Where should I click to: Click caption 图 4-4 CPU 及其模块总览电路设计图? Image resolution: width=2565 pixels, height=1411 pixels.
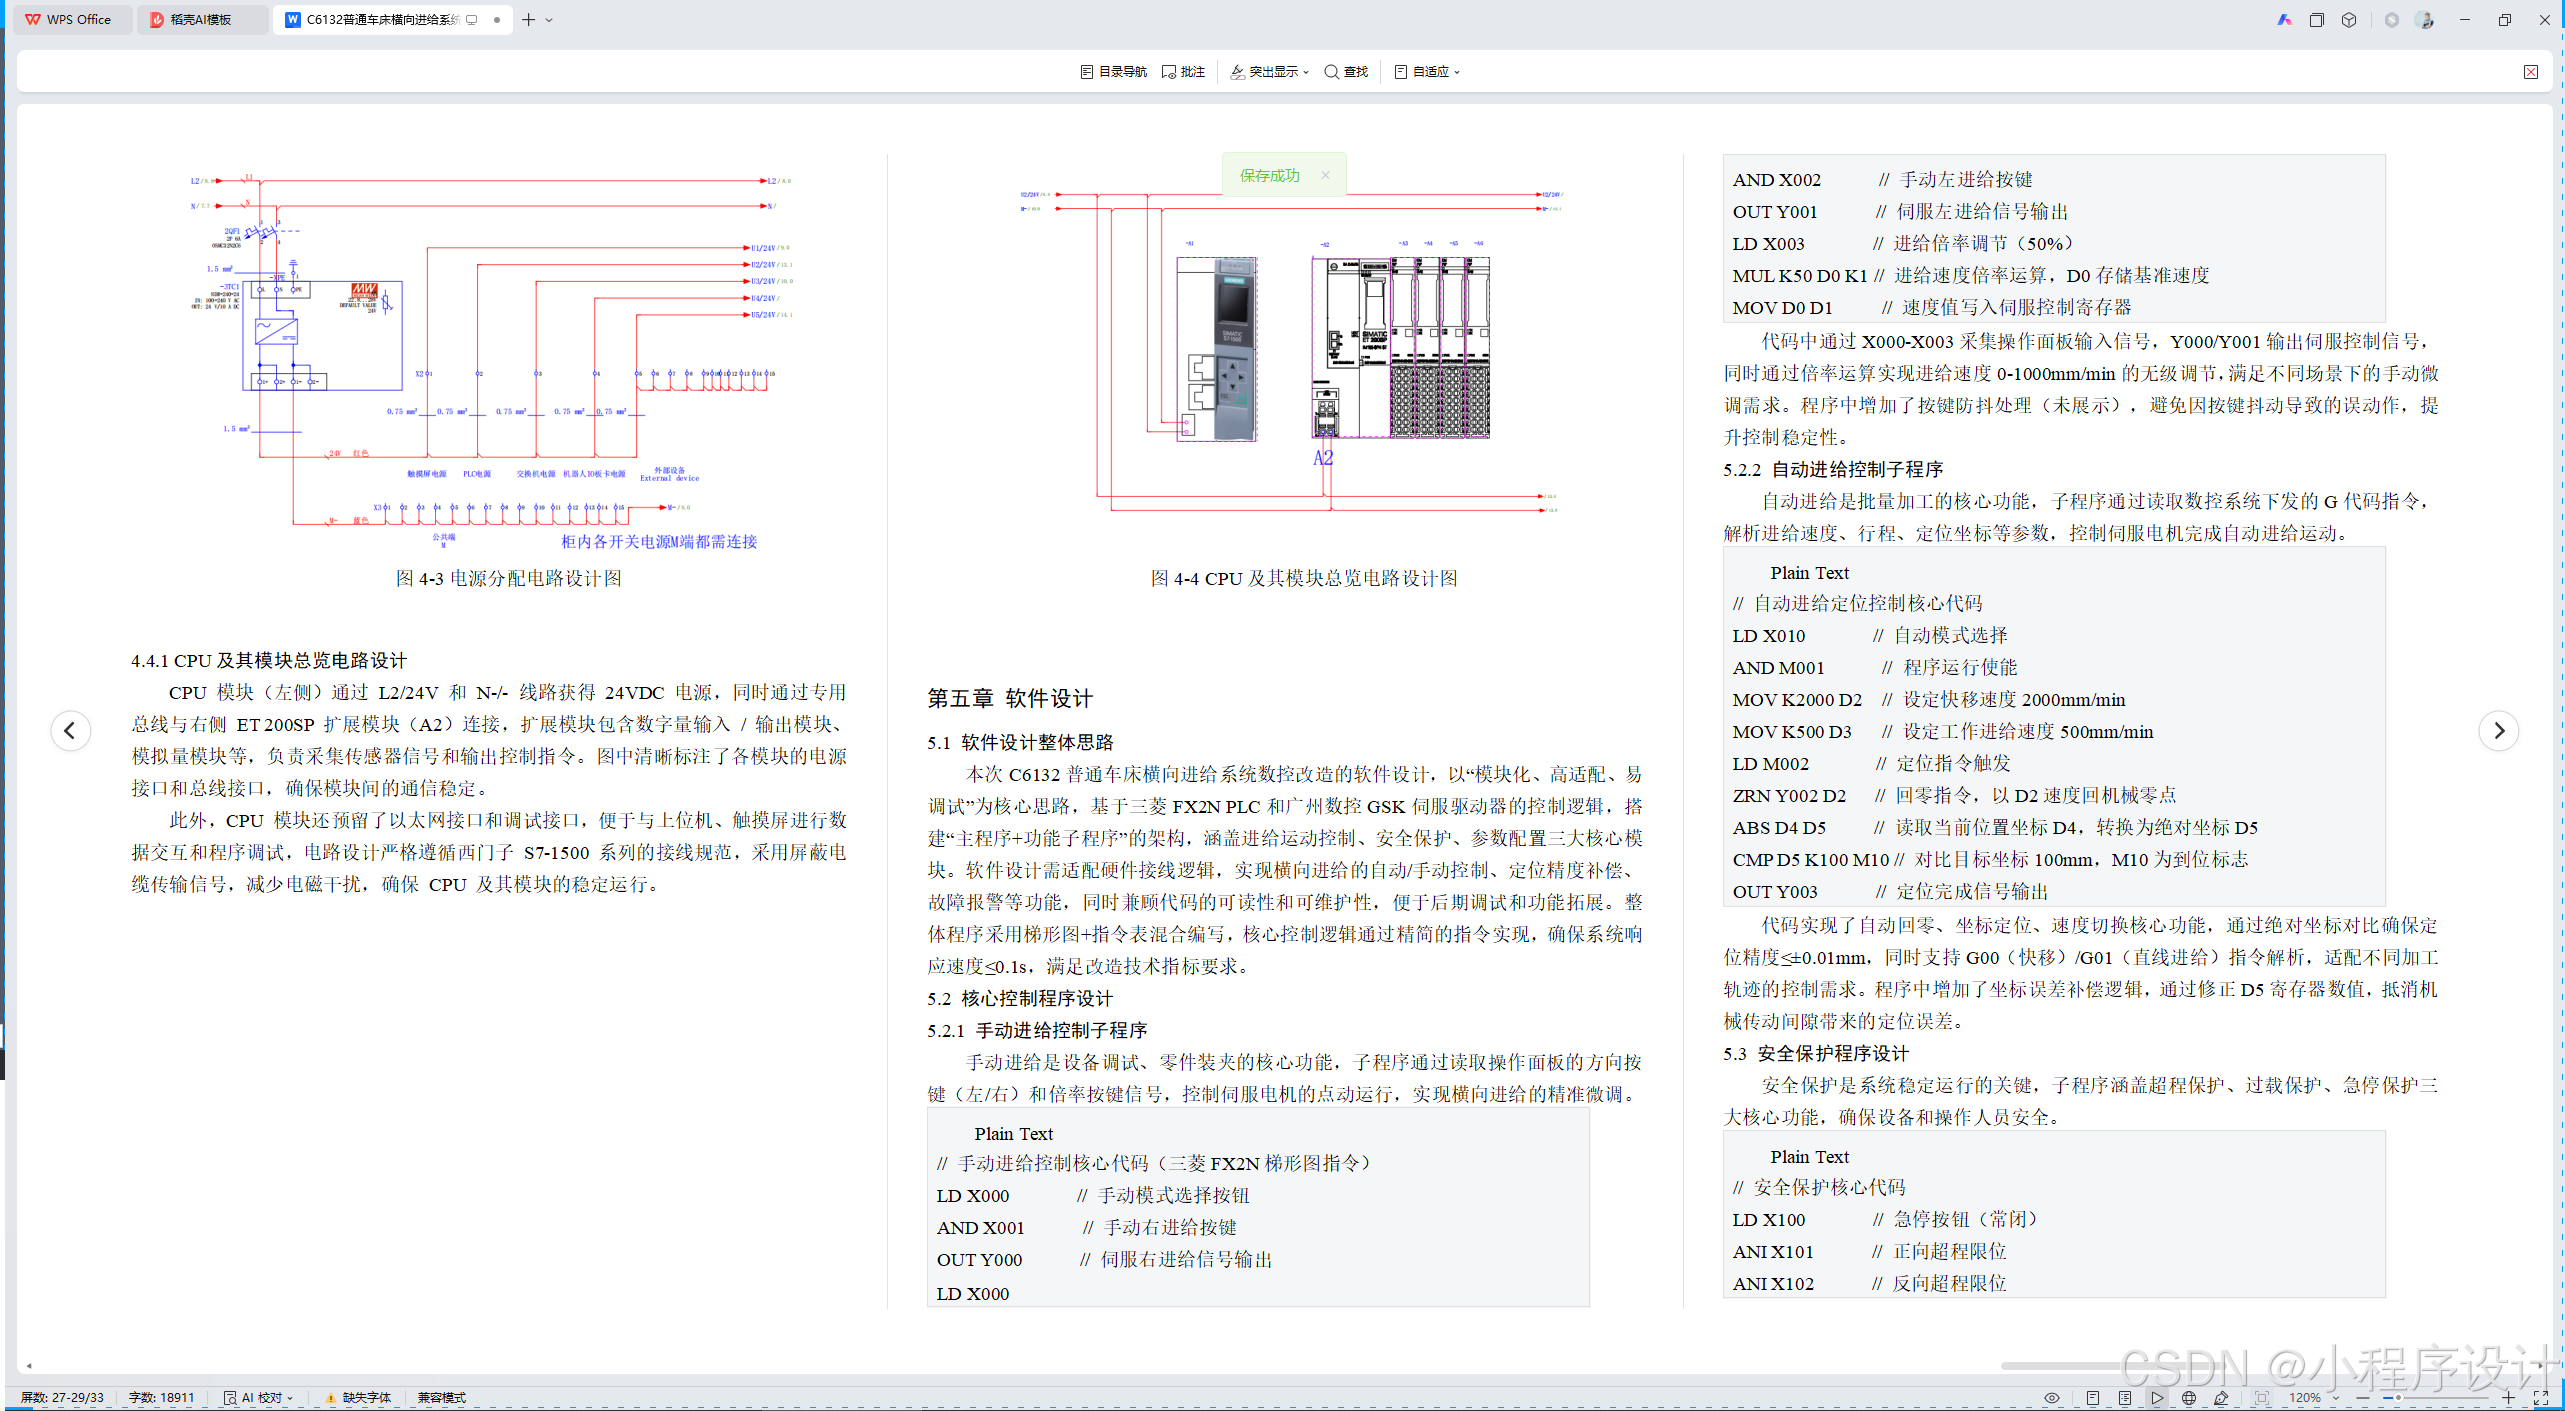[1303, 578]
